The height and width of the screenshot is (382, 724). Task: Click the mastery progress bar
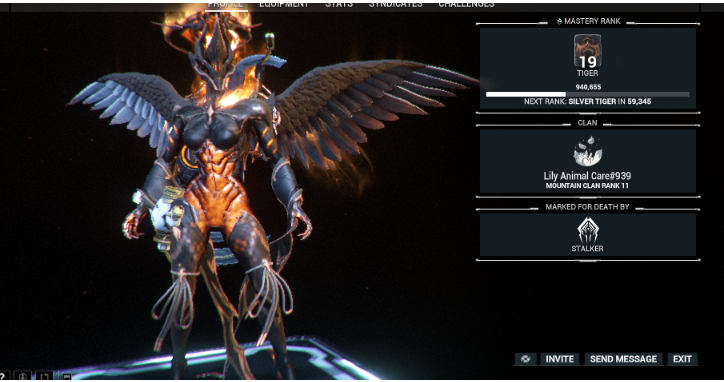click(588, 94)
